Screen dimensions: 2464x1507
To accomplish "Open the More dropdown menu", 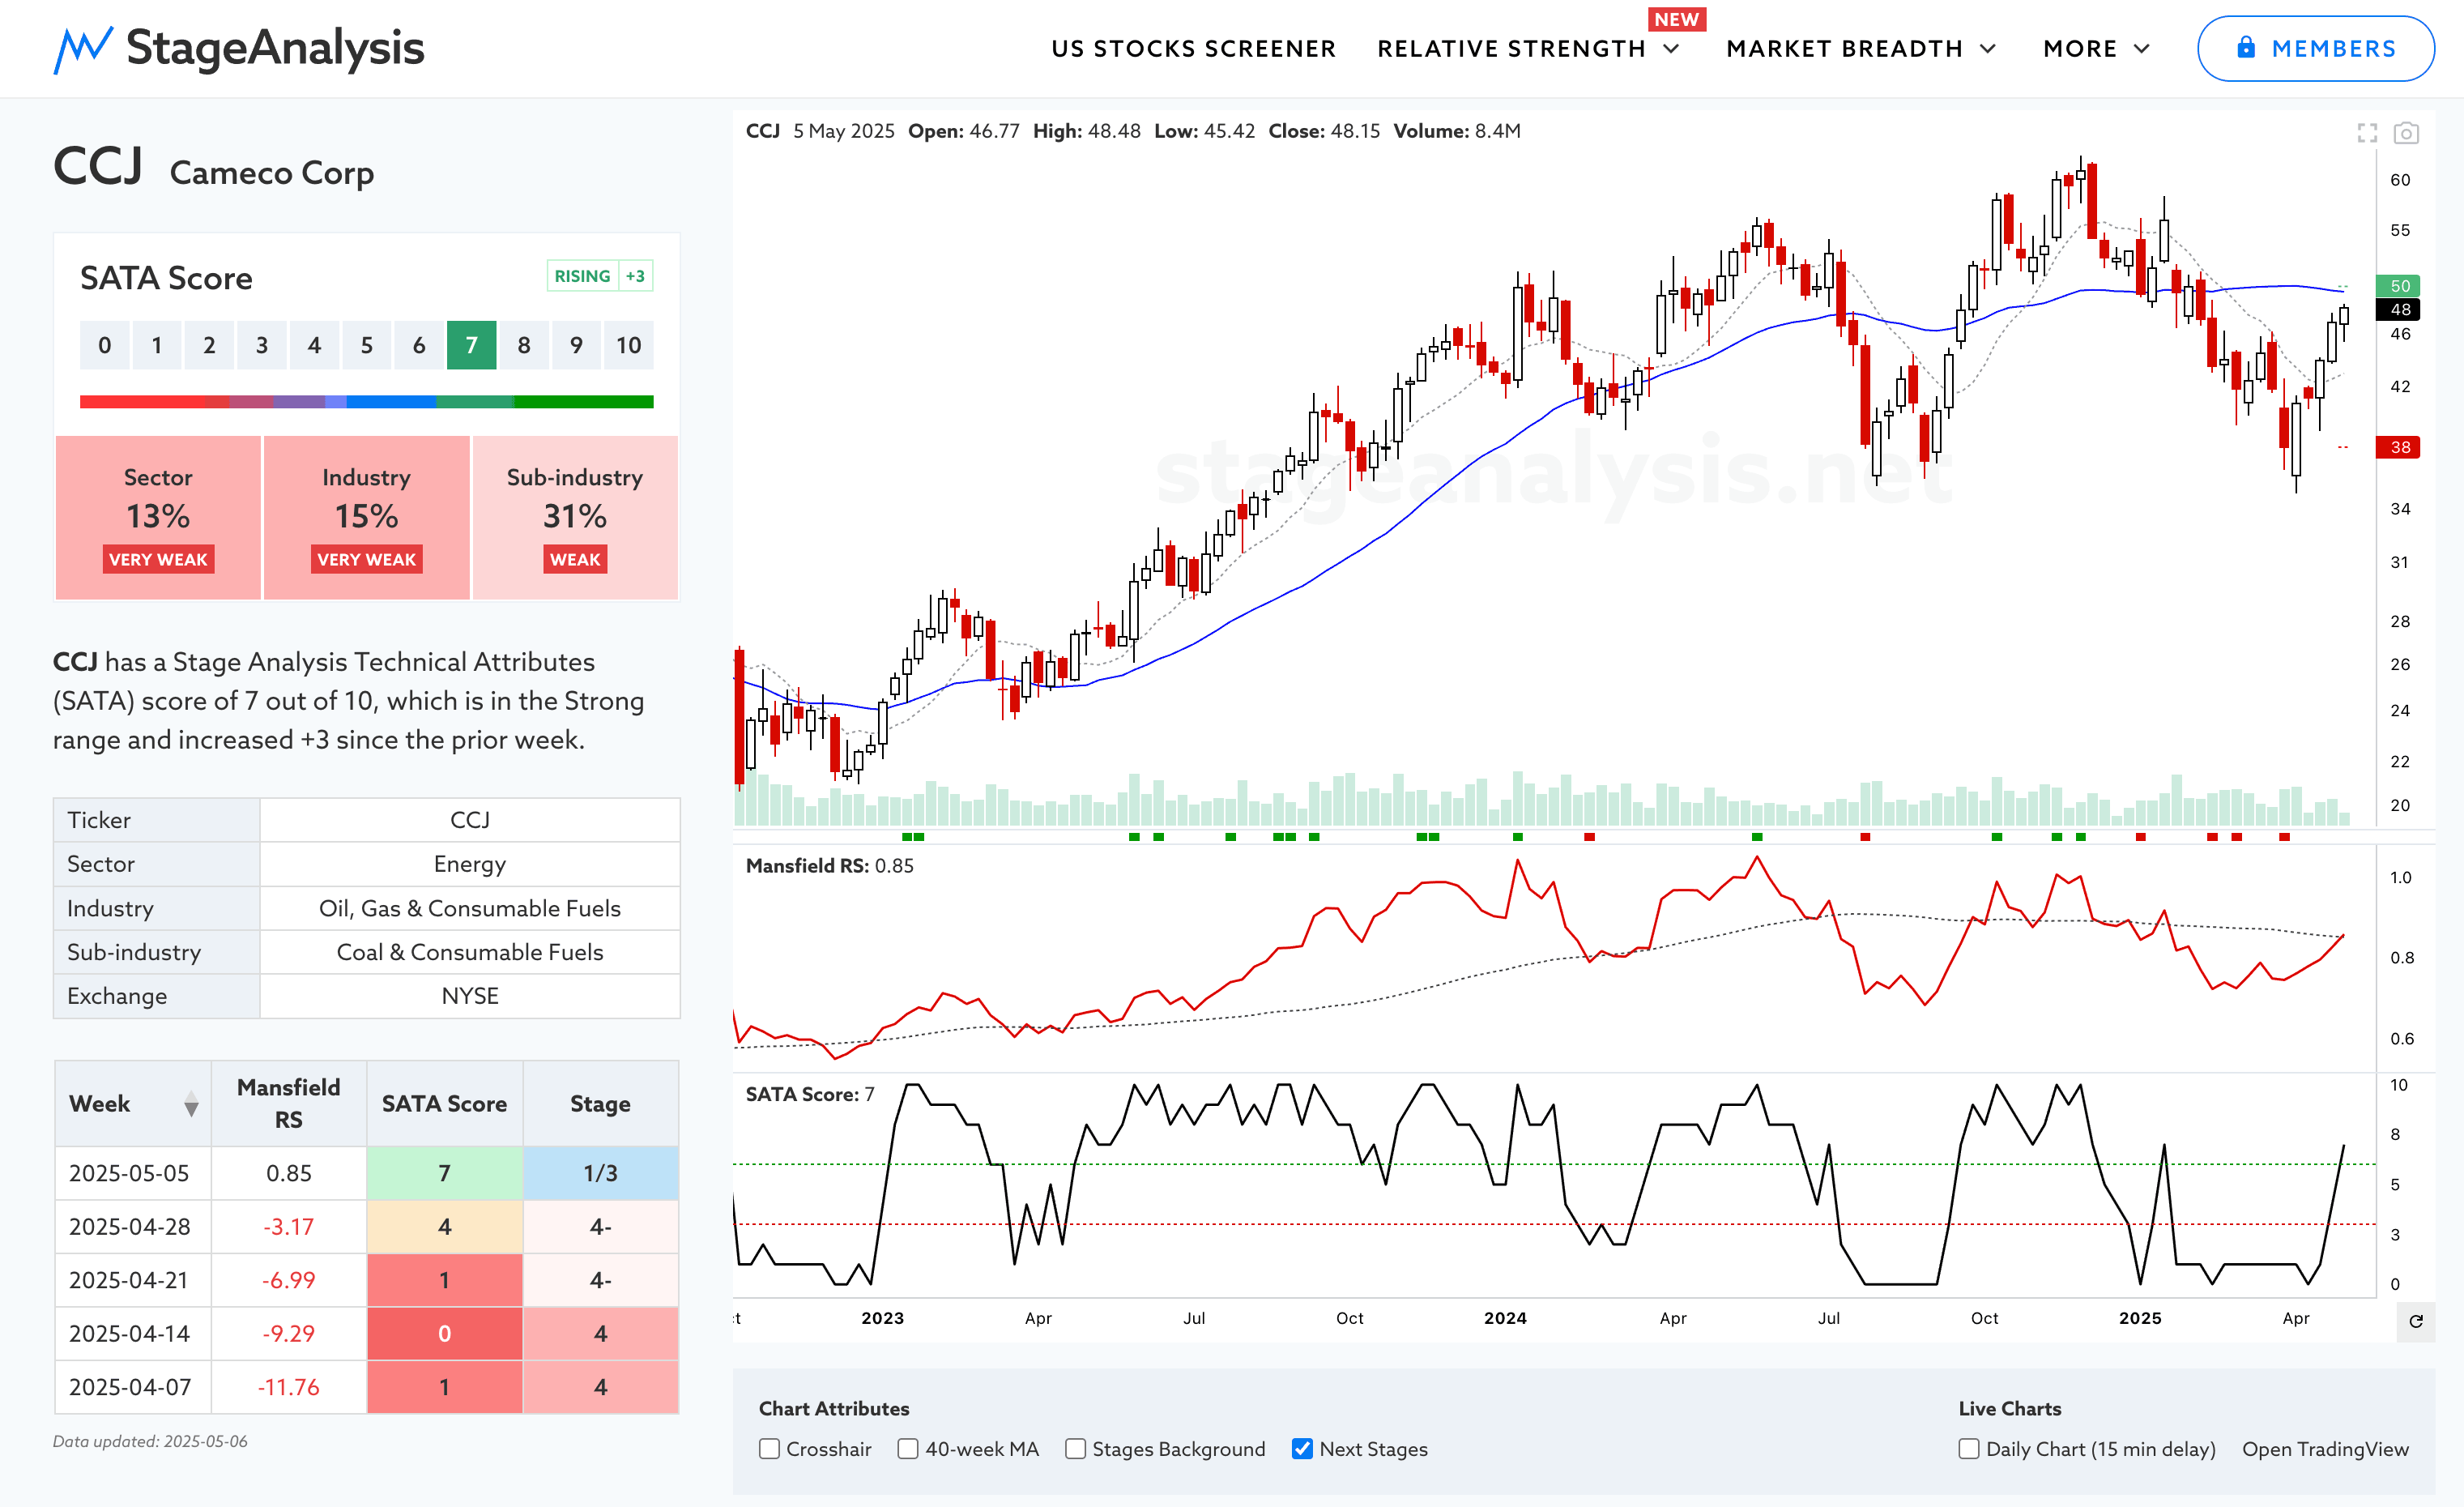I will coord(2096,49).
